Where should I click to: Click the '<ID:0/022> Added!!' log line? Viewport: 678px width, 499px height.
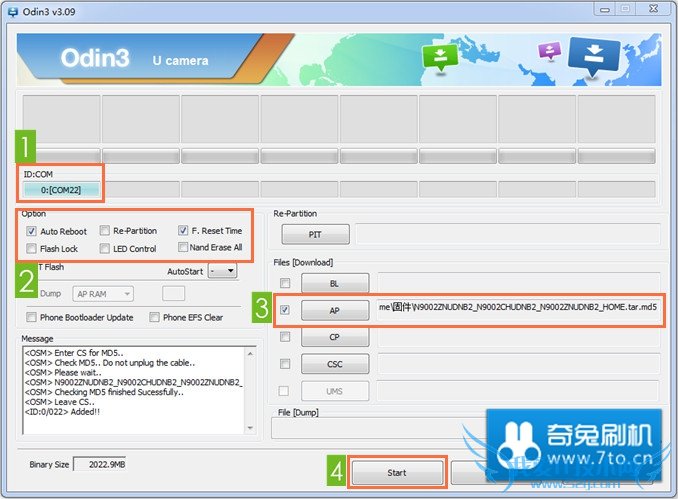(62, 412)
